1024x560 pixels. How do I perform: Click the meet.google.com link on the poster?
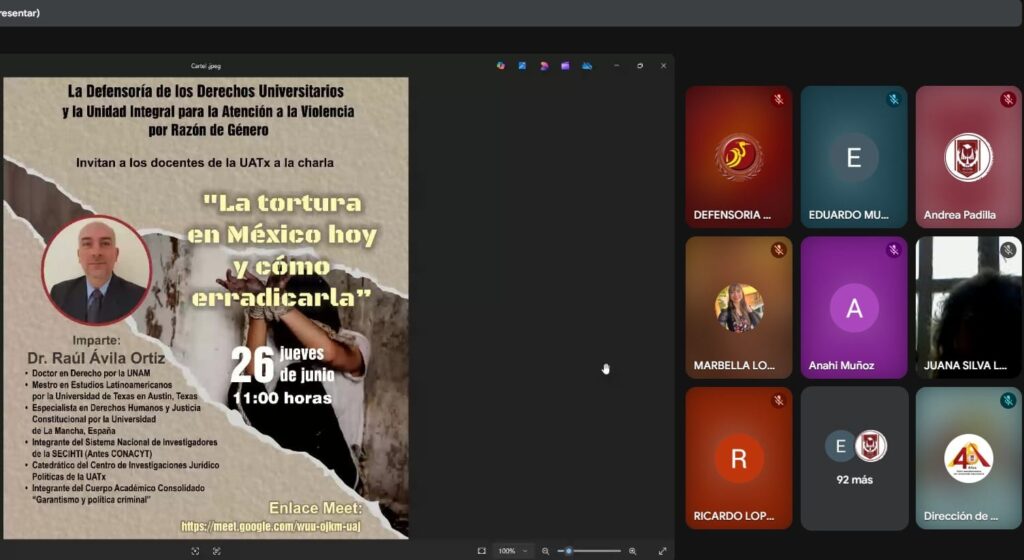coord(270,526)
